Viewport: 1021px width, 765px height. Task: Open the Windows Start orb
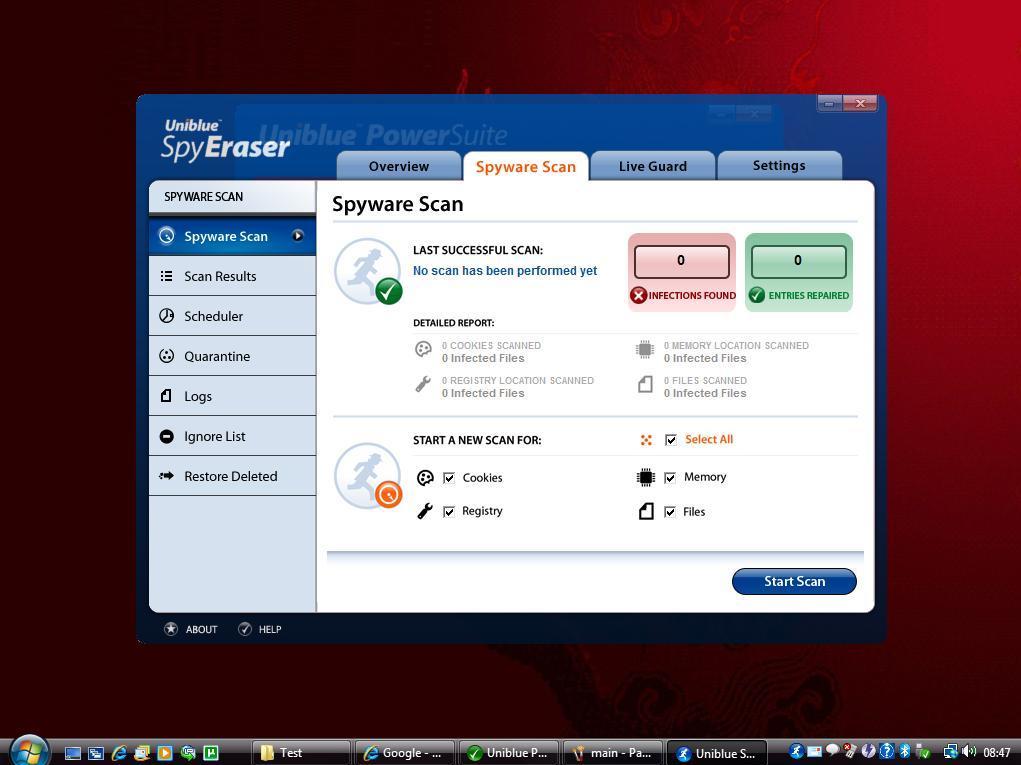29,751
